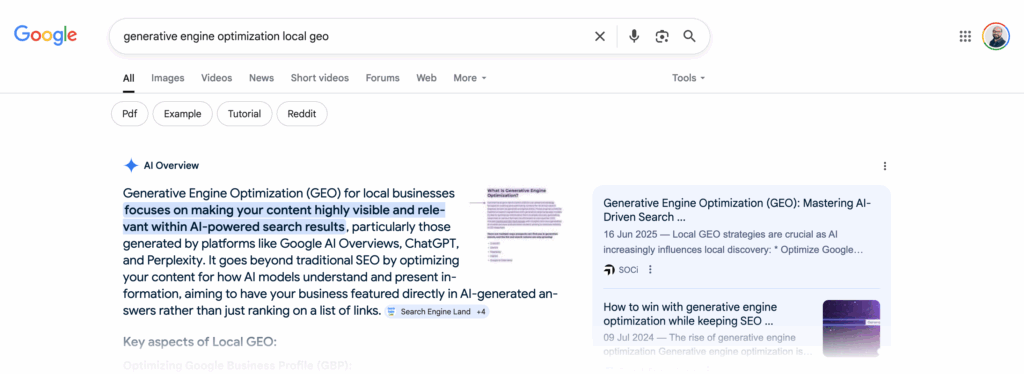Open Google Lens image search icon
Image resolution: width=1024 pixels, height=374 pixels.
[x=662, y=37]
